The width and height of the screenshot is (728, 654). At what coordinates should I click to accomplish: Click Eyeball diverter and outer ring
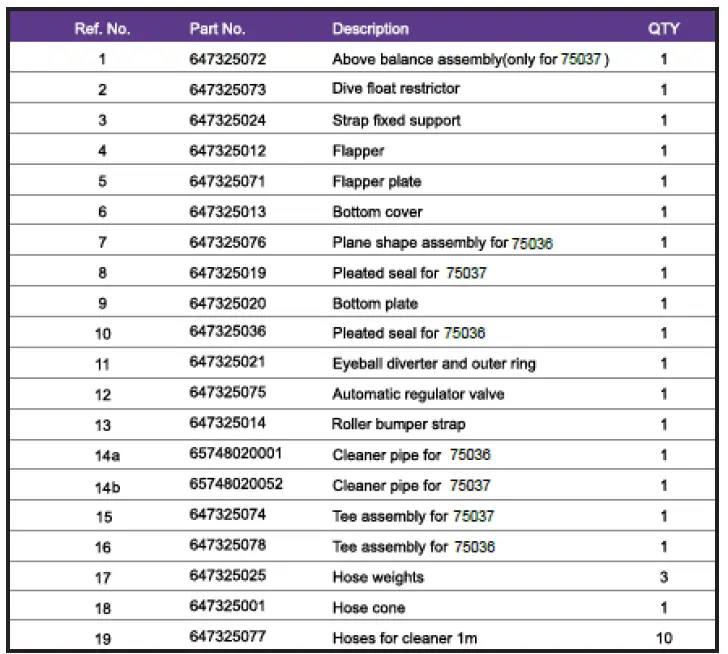pos(434,364)
